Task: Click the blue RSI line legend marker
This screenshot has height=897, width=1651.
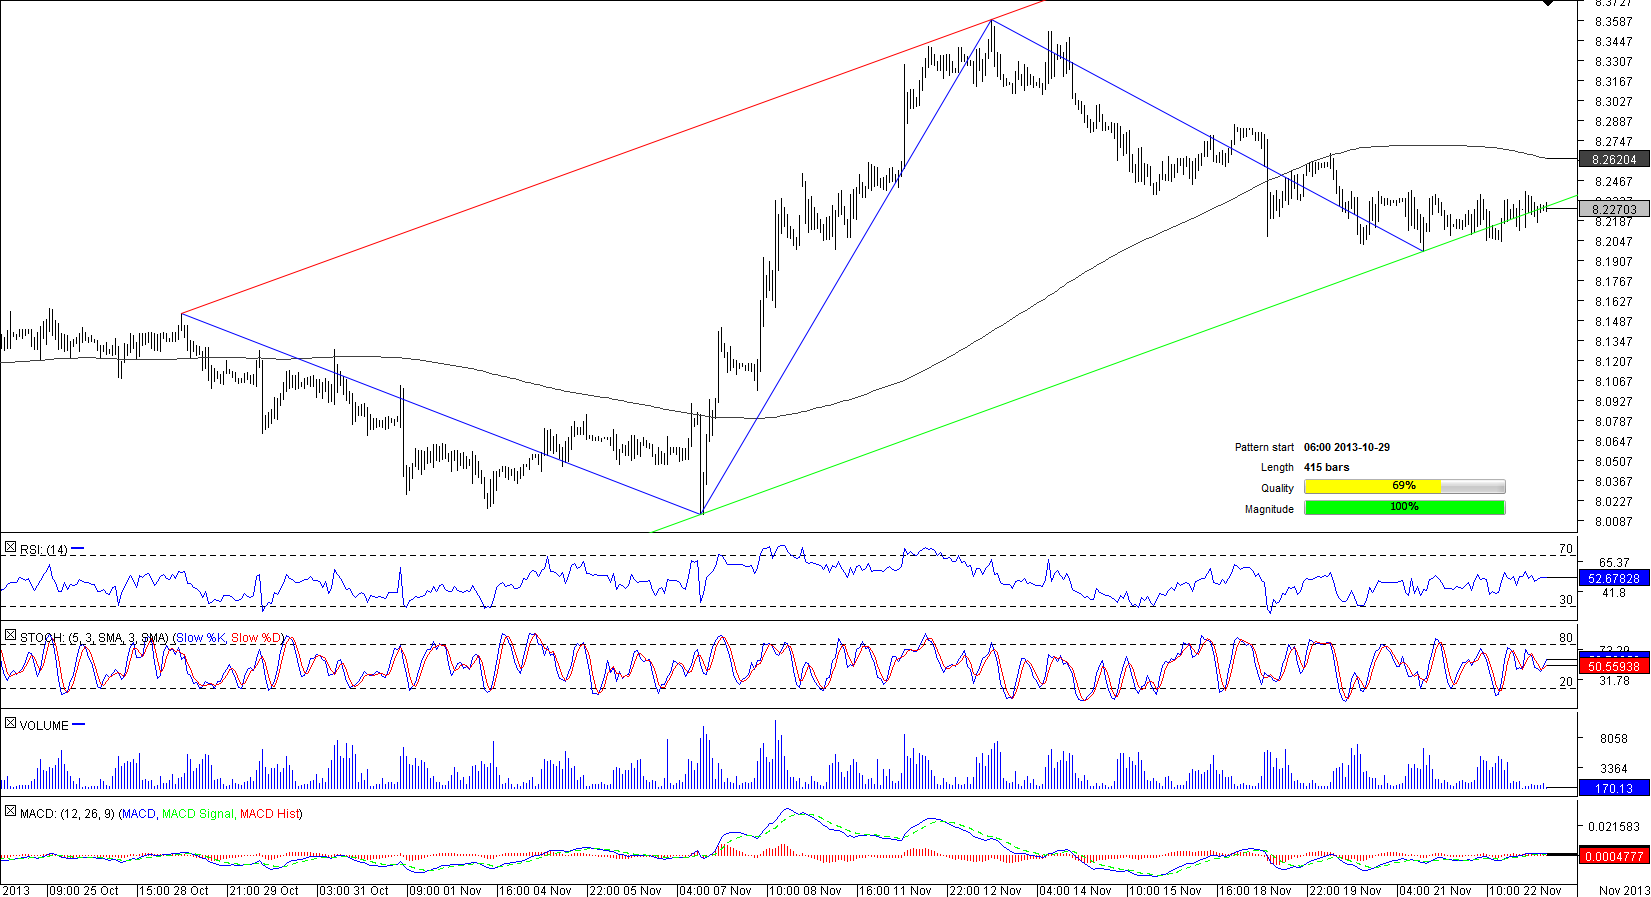Action: (78, 549)
